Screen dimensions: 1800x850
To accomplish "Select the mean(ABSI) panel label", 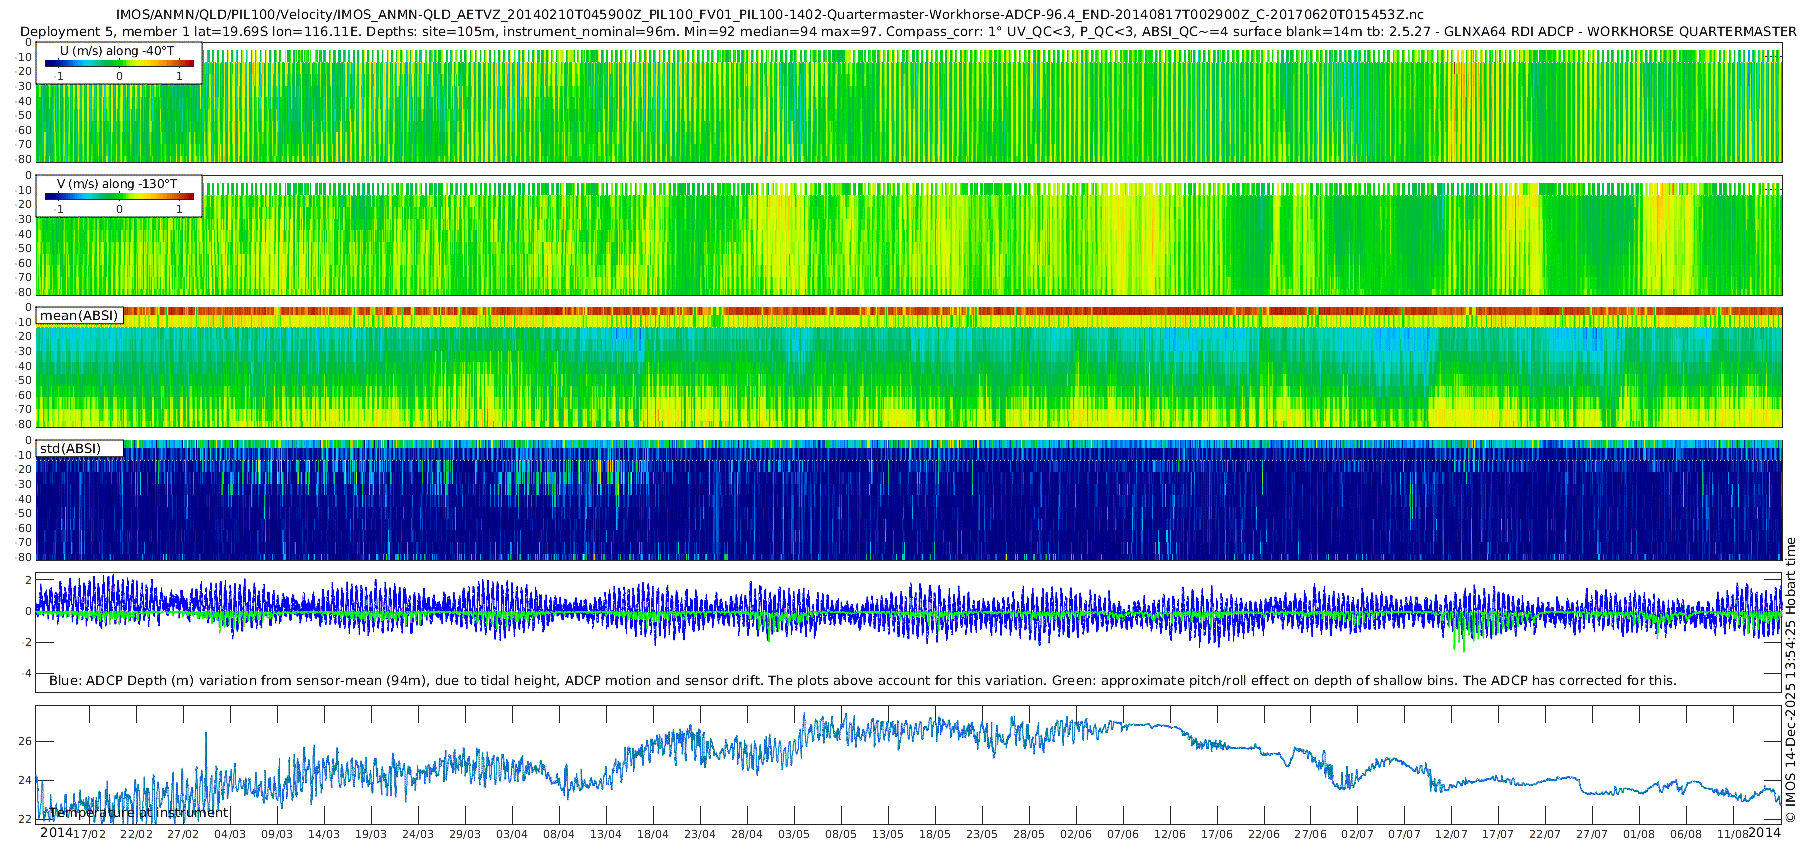I will pyautogui.click(x=79, y=316).
